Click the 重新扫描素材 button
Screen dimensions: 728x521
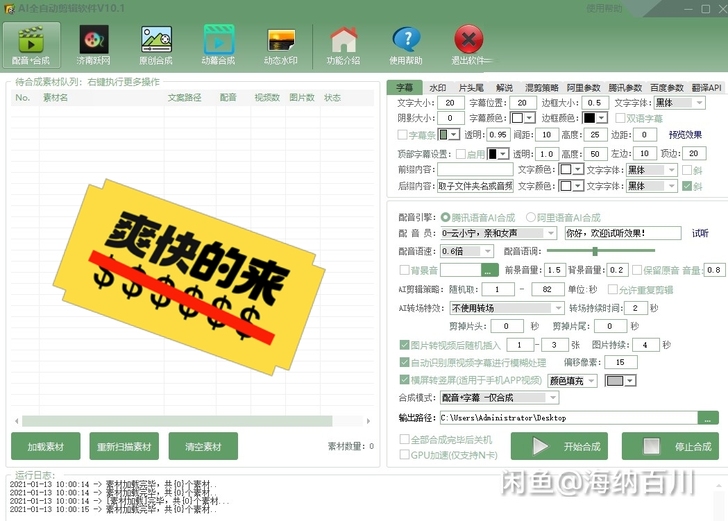pyautogui.click(x=124, y=446)
